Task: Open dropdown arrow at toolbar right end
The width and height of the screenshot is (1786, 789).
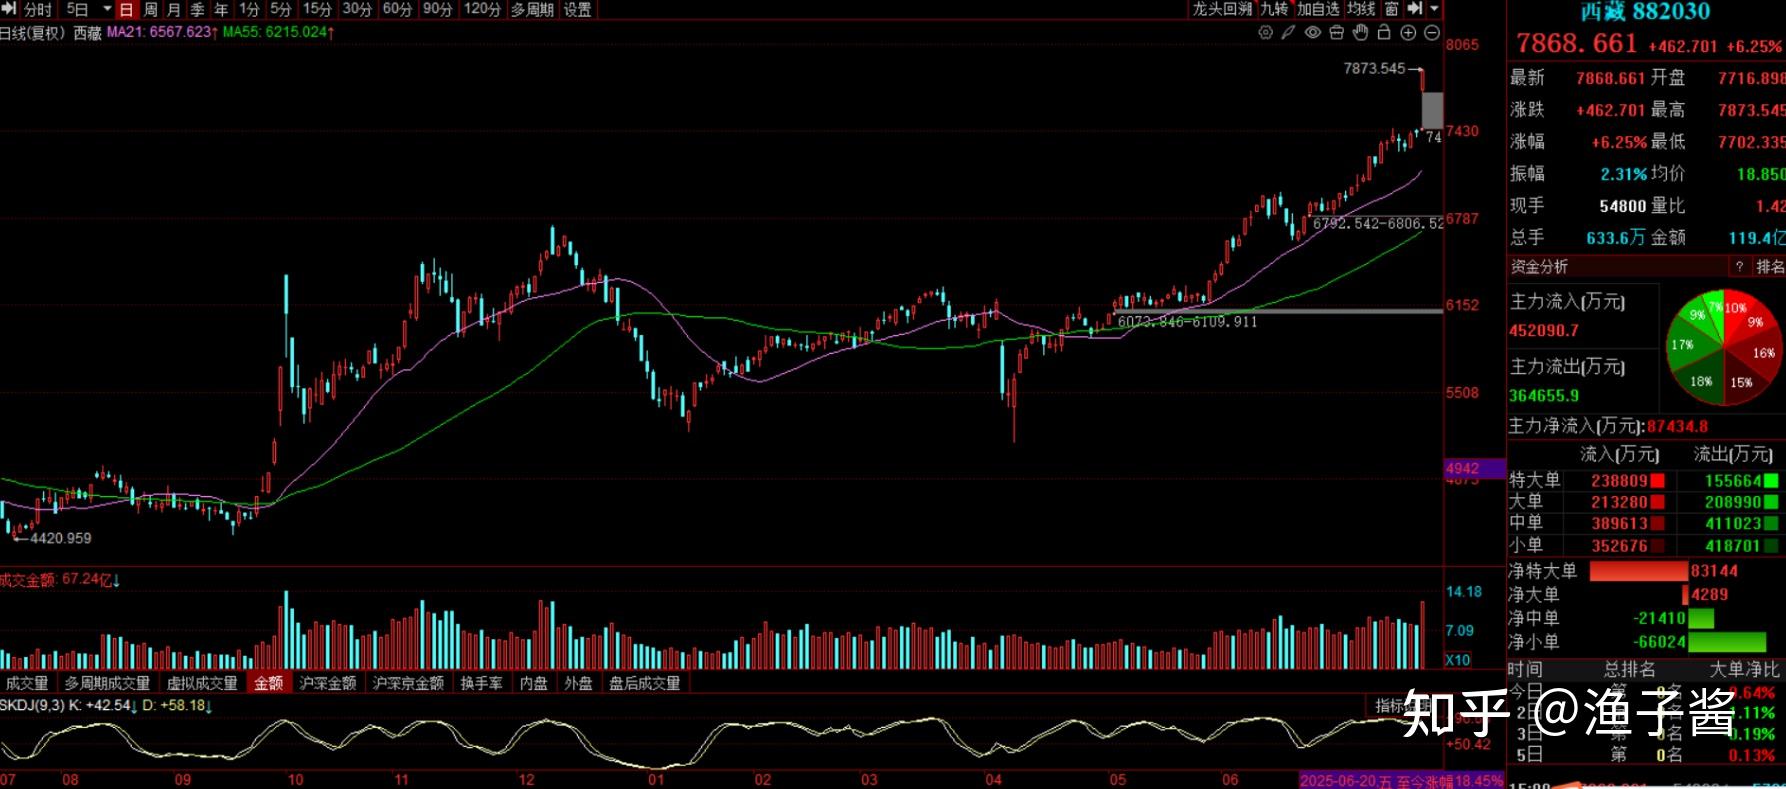Action: coord(1434,9)
